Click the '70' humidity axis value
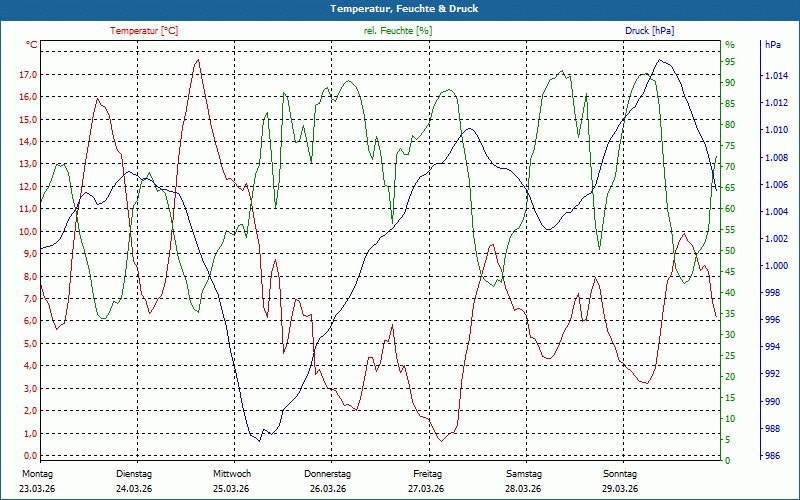 730,167
